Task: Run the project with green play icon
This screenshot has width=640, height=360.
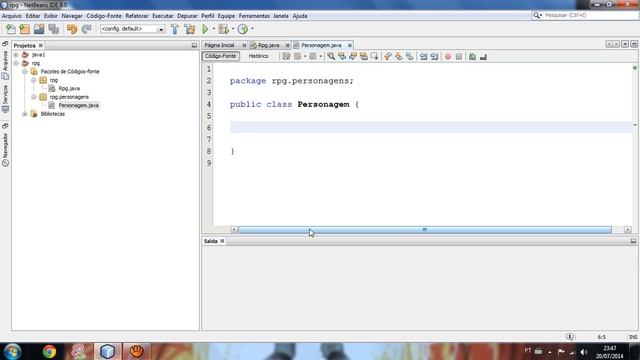Action: [x=205, y=29]
